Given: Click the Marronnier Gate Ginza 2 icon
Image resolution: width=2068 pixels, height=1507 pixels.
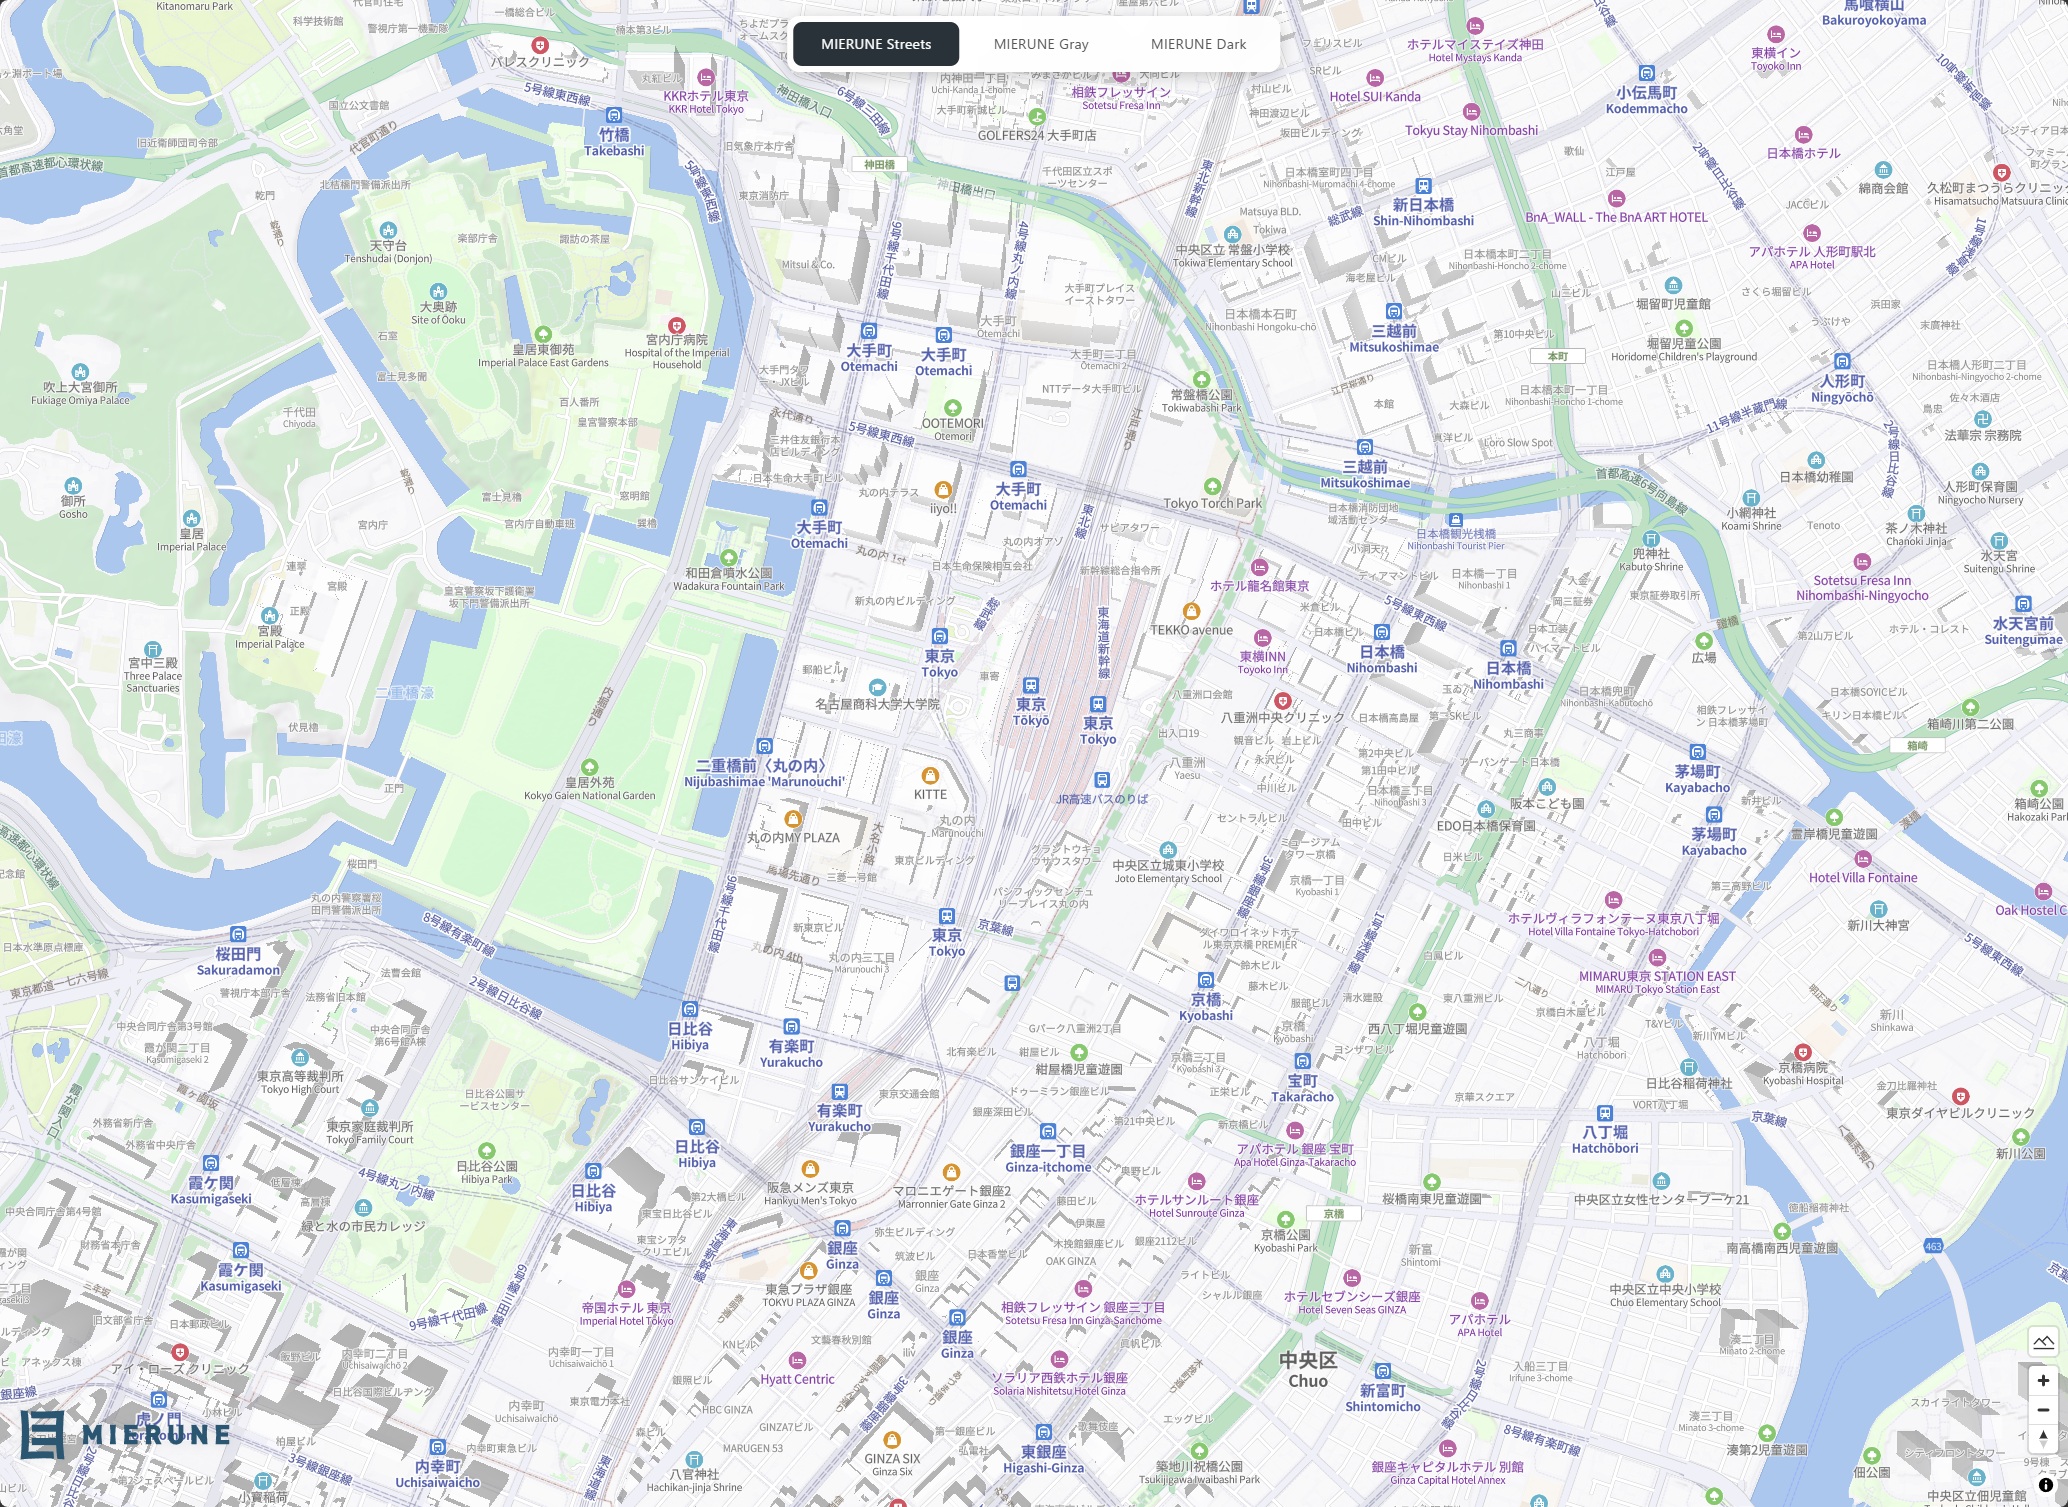Looking at the screenshot, I should 951,1172.
